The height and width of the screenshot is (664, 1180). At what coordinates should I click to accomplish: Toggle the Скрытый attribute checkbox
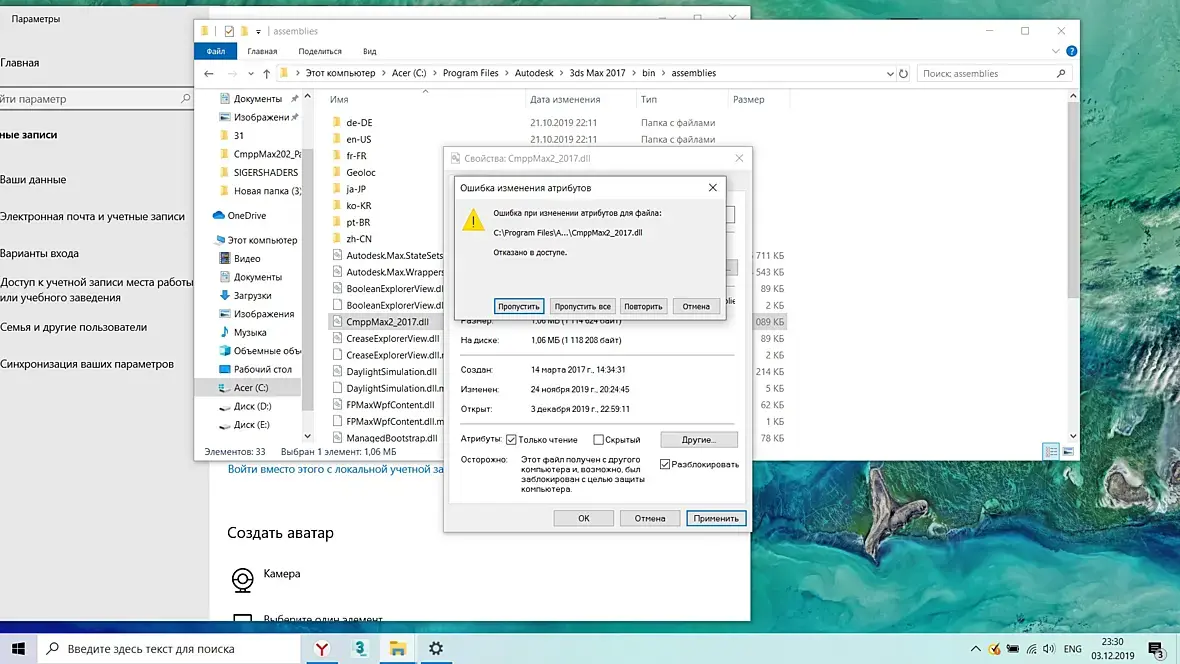[598, 440]
